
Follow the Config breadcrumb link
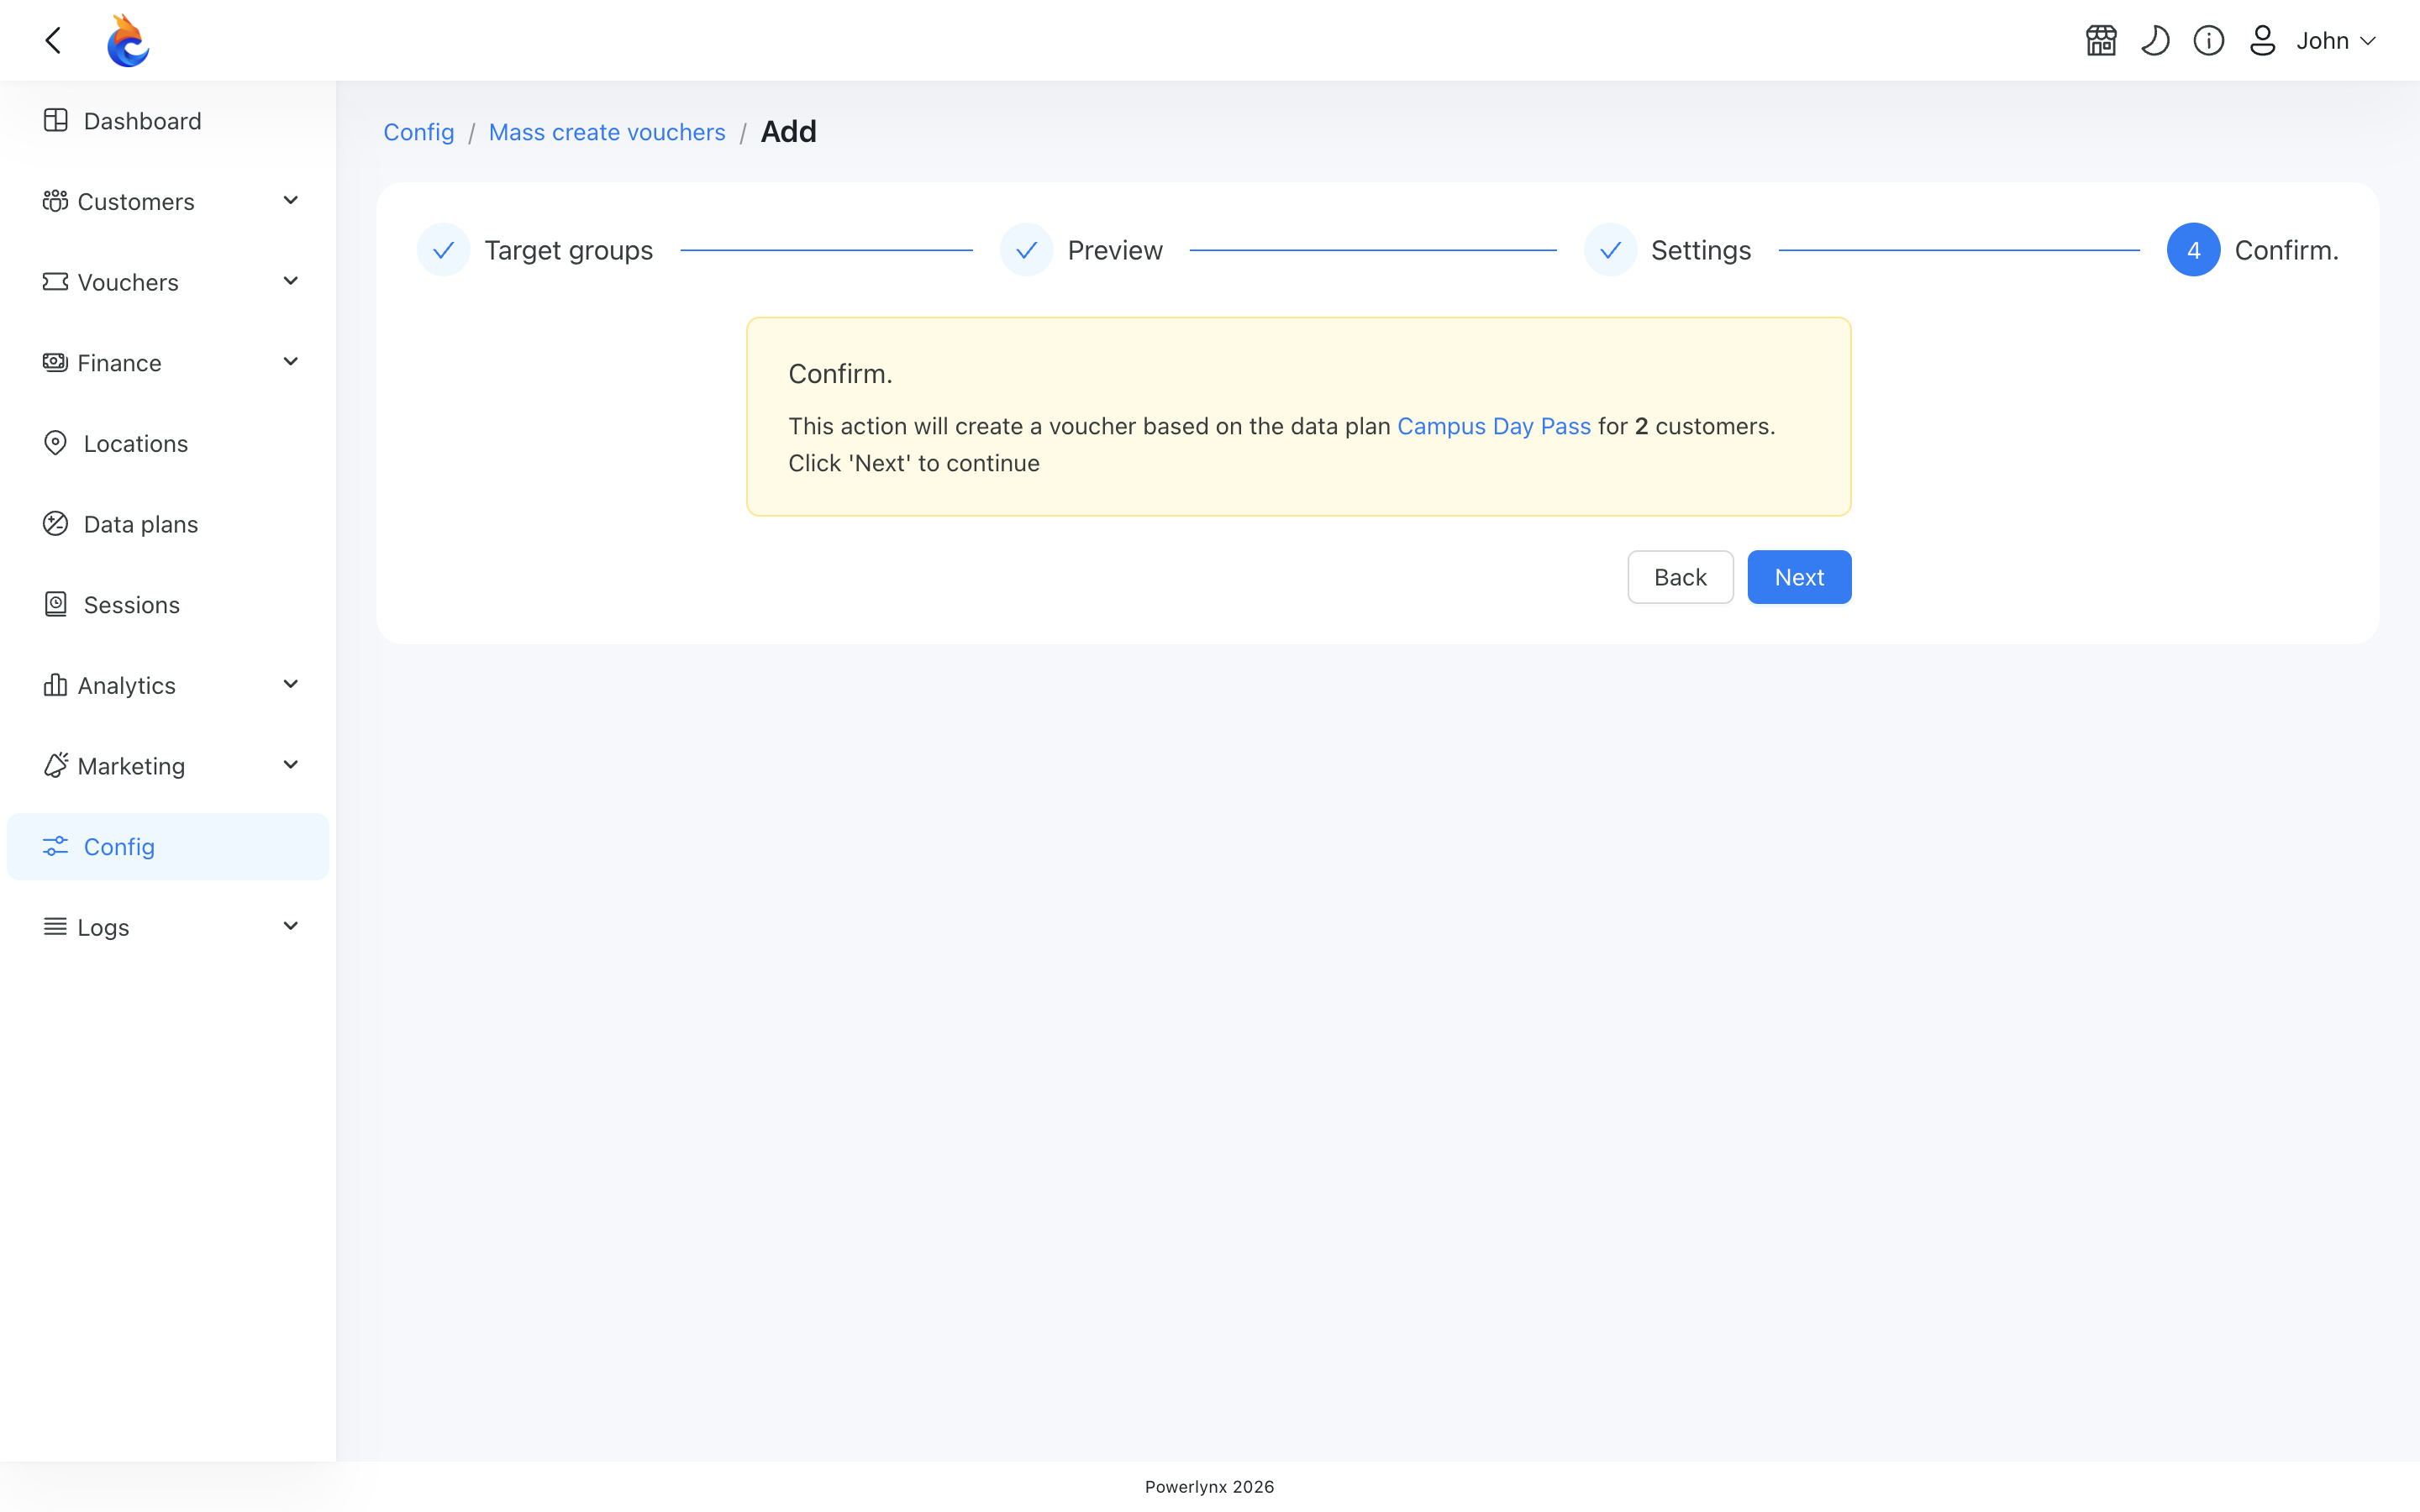pos(419,132)
